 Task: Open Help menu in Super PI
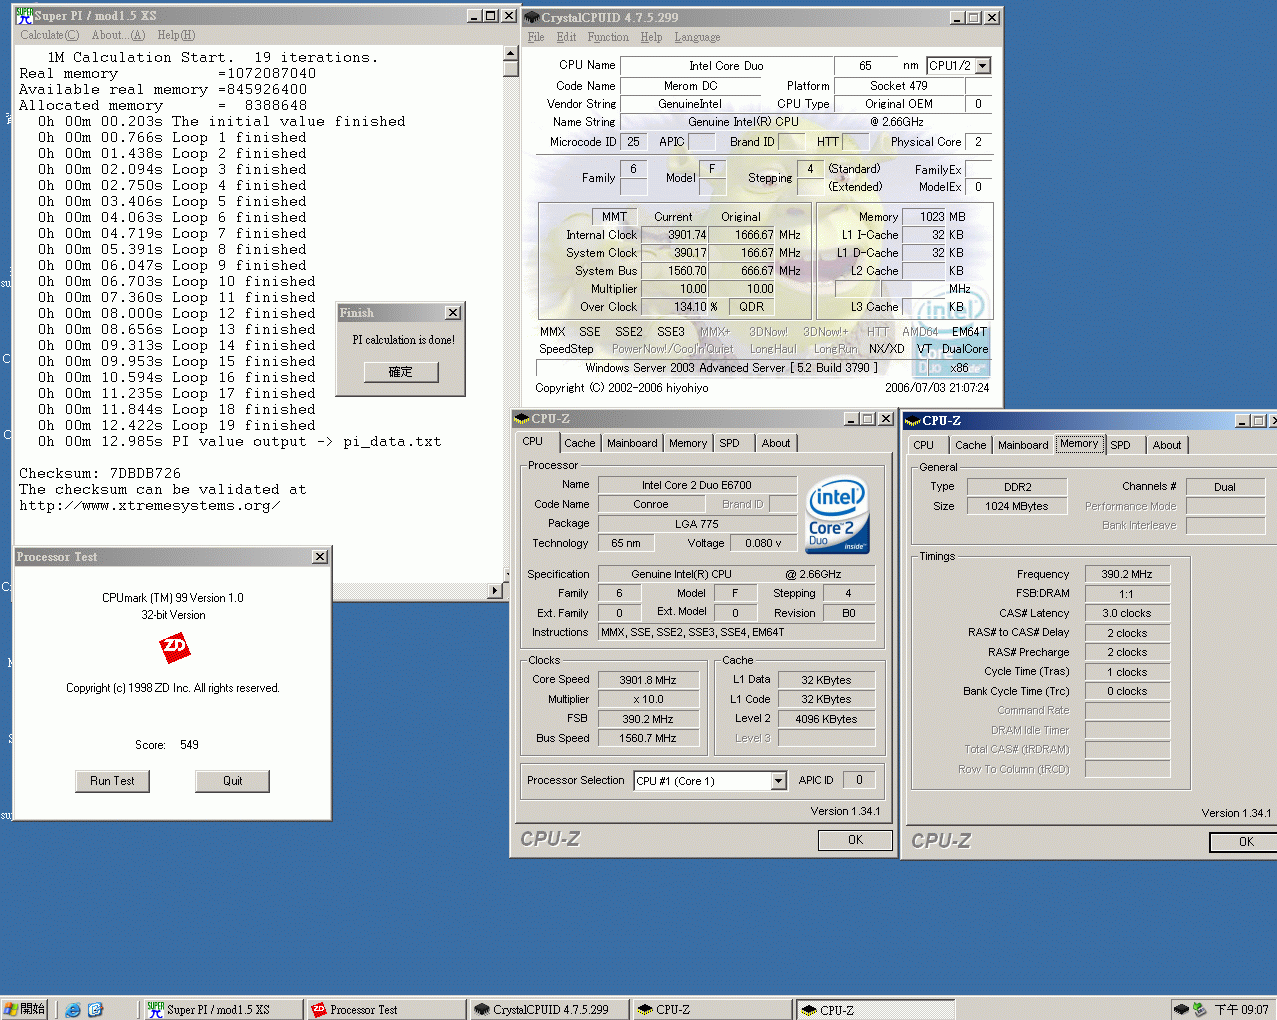pos(176,35)
